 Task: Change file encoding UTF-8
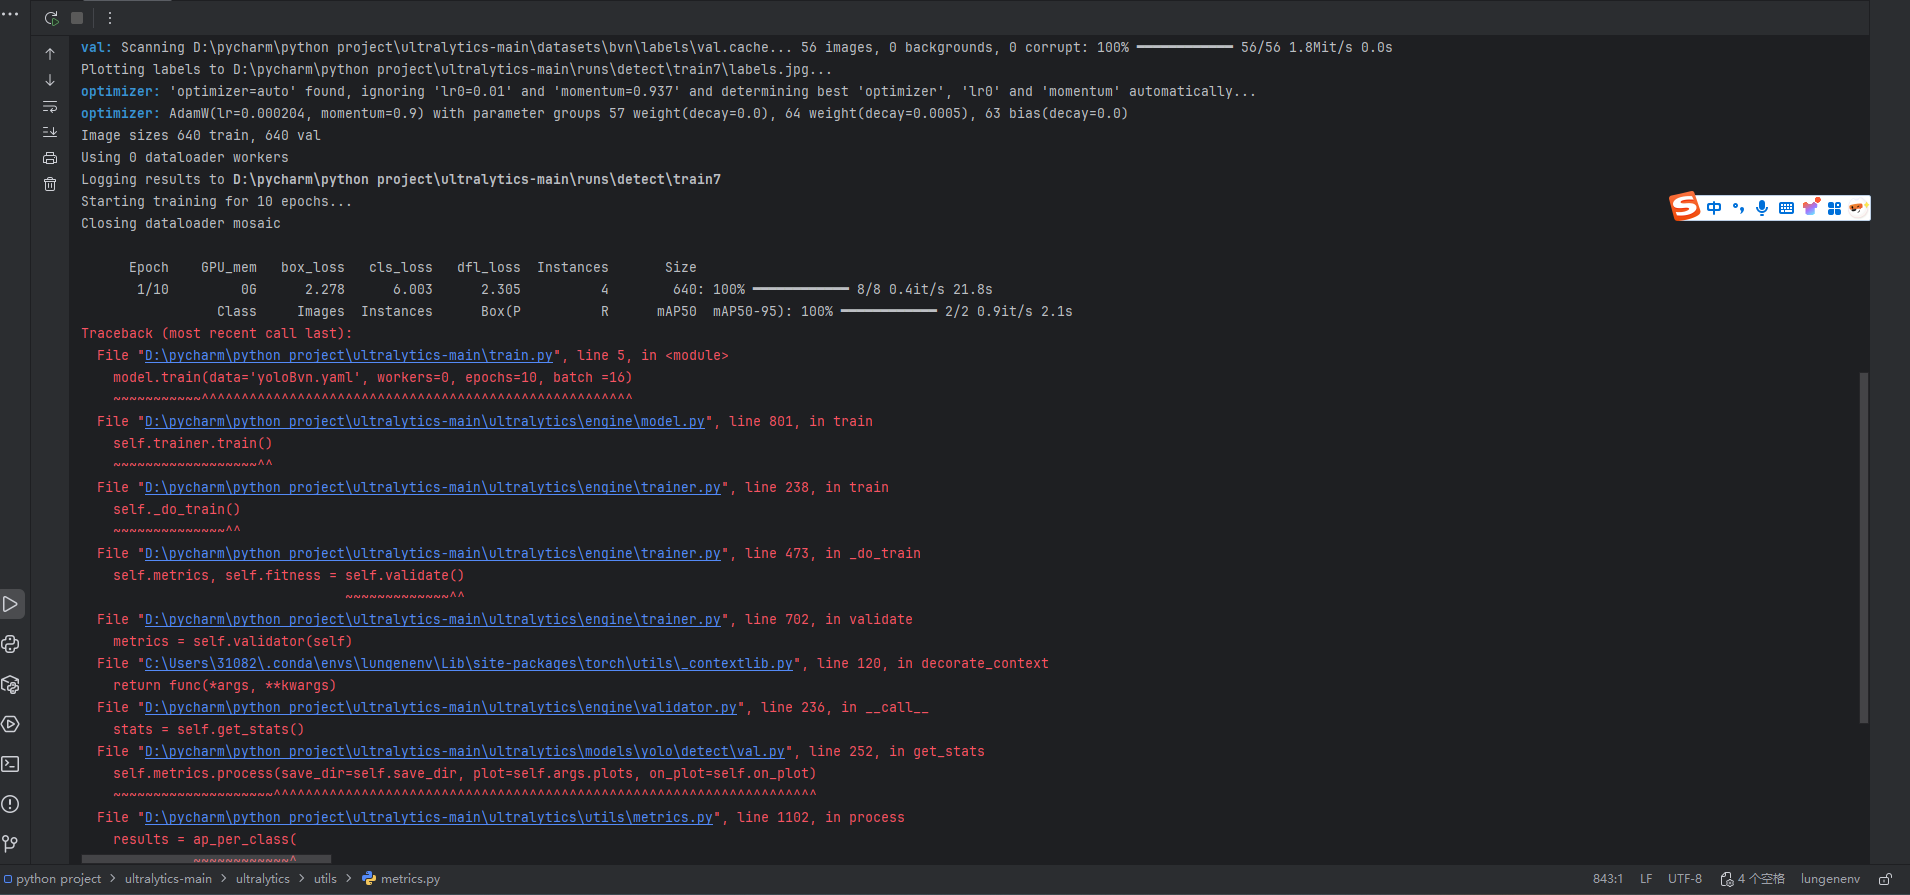pos(1685,879)
